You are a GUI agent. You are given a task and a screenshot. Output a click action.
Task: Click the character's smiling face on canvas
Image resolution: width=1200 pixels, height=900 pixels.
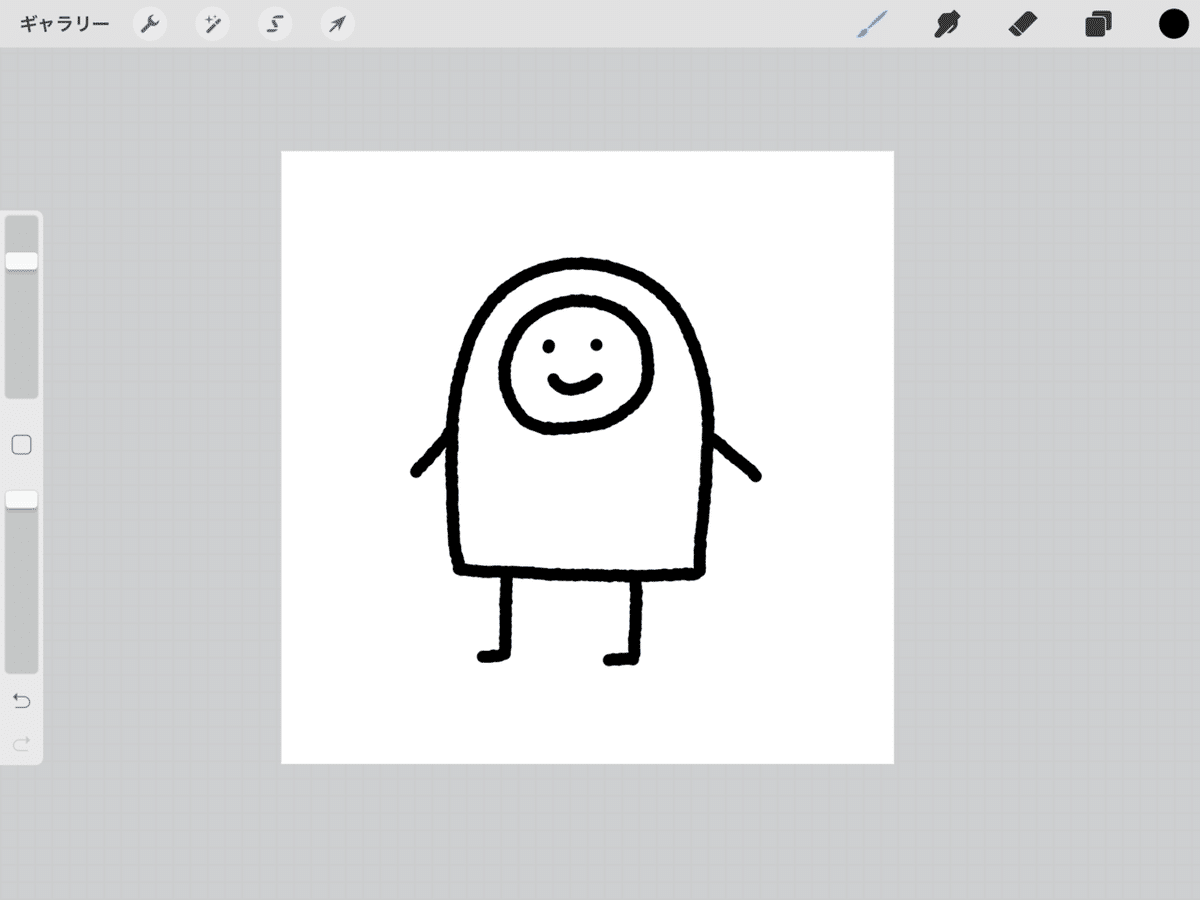pyautogui.click(x=576, y=364)
